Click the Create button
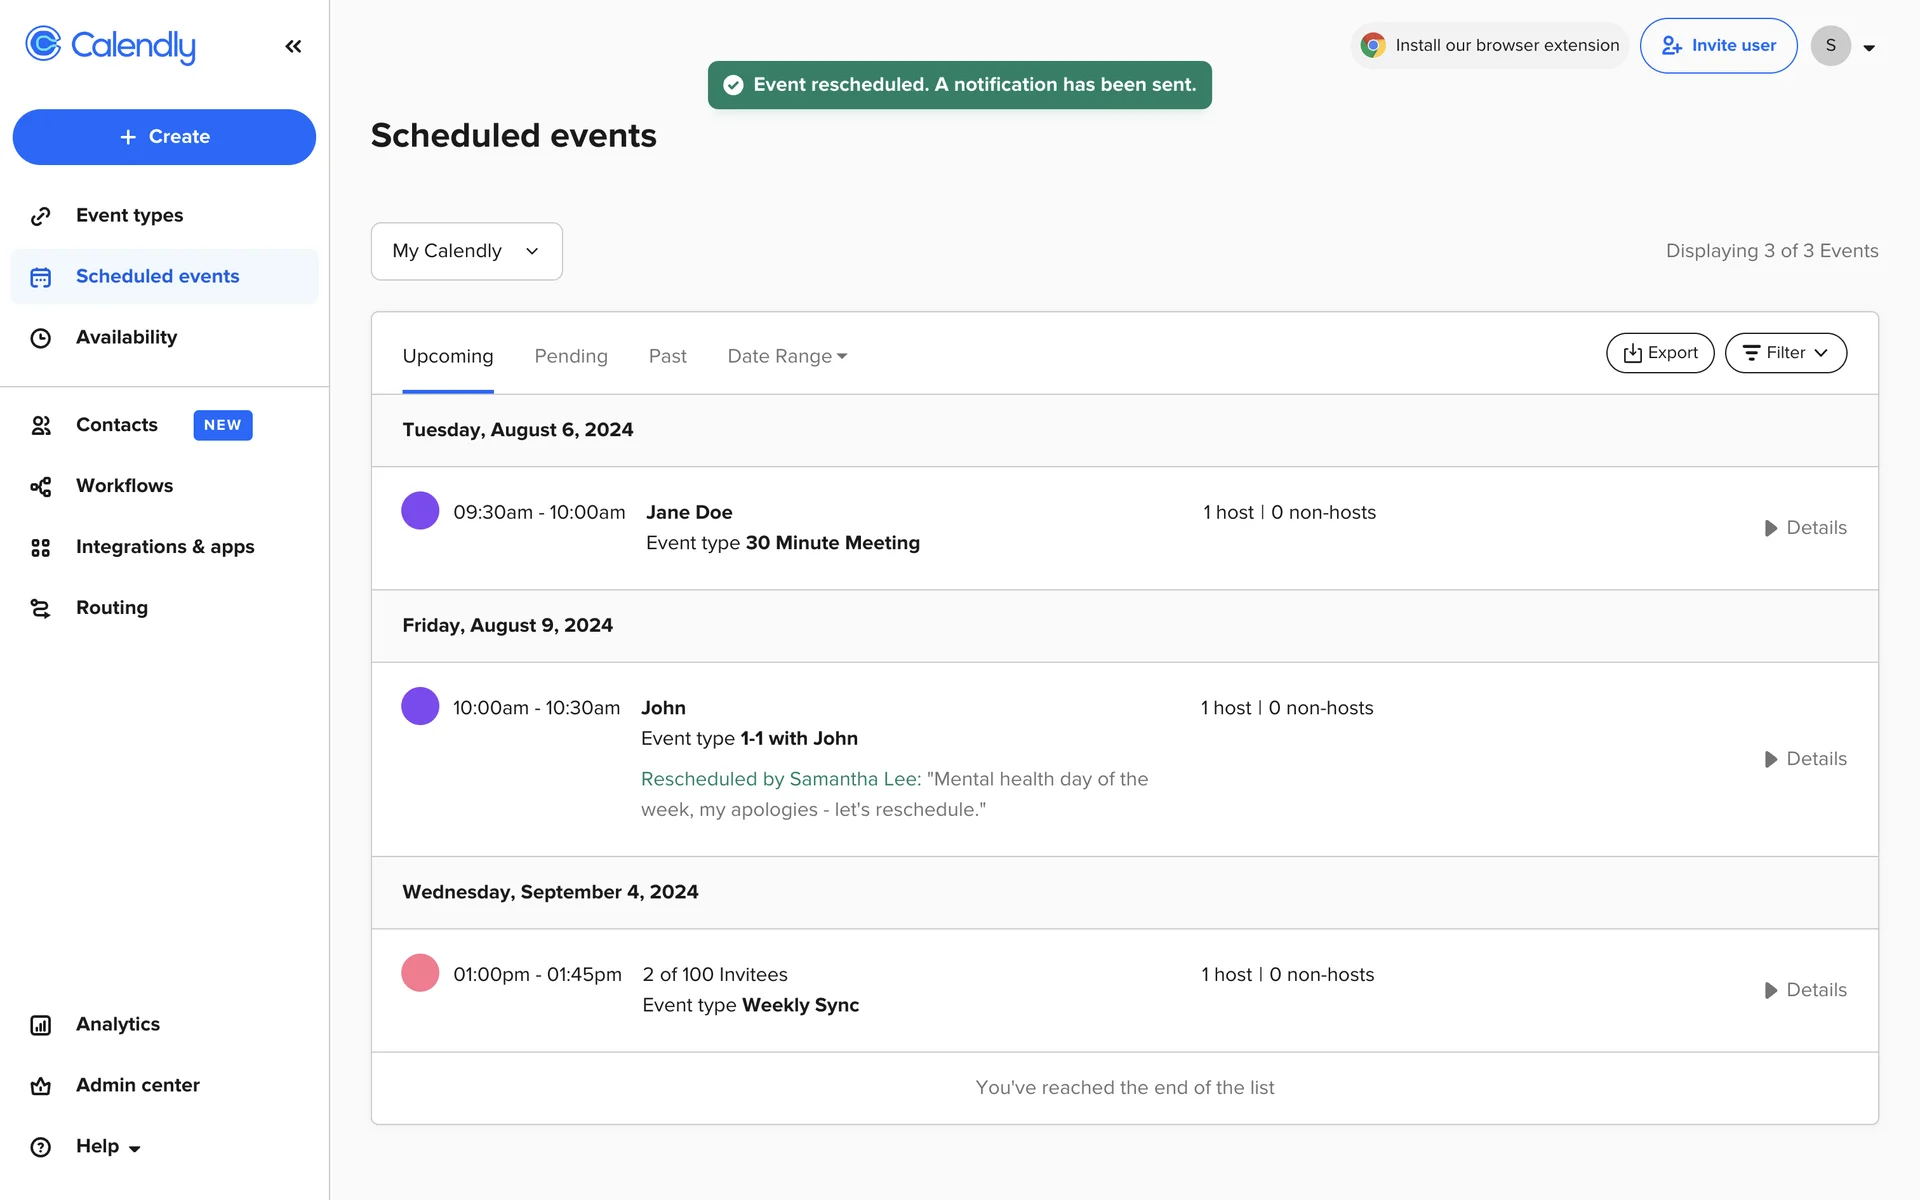 (164, 137)
